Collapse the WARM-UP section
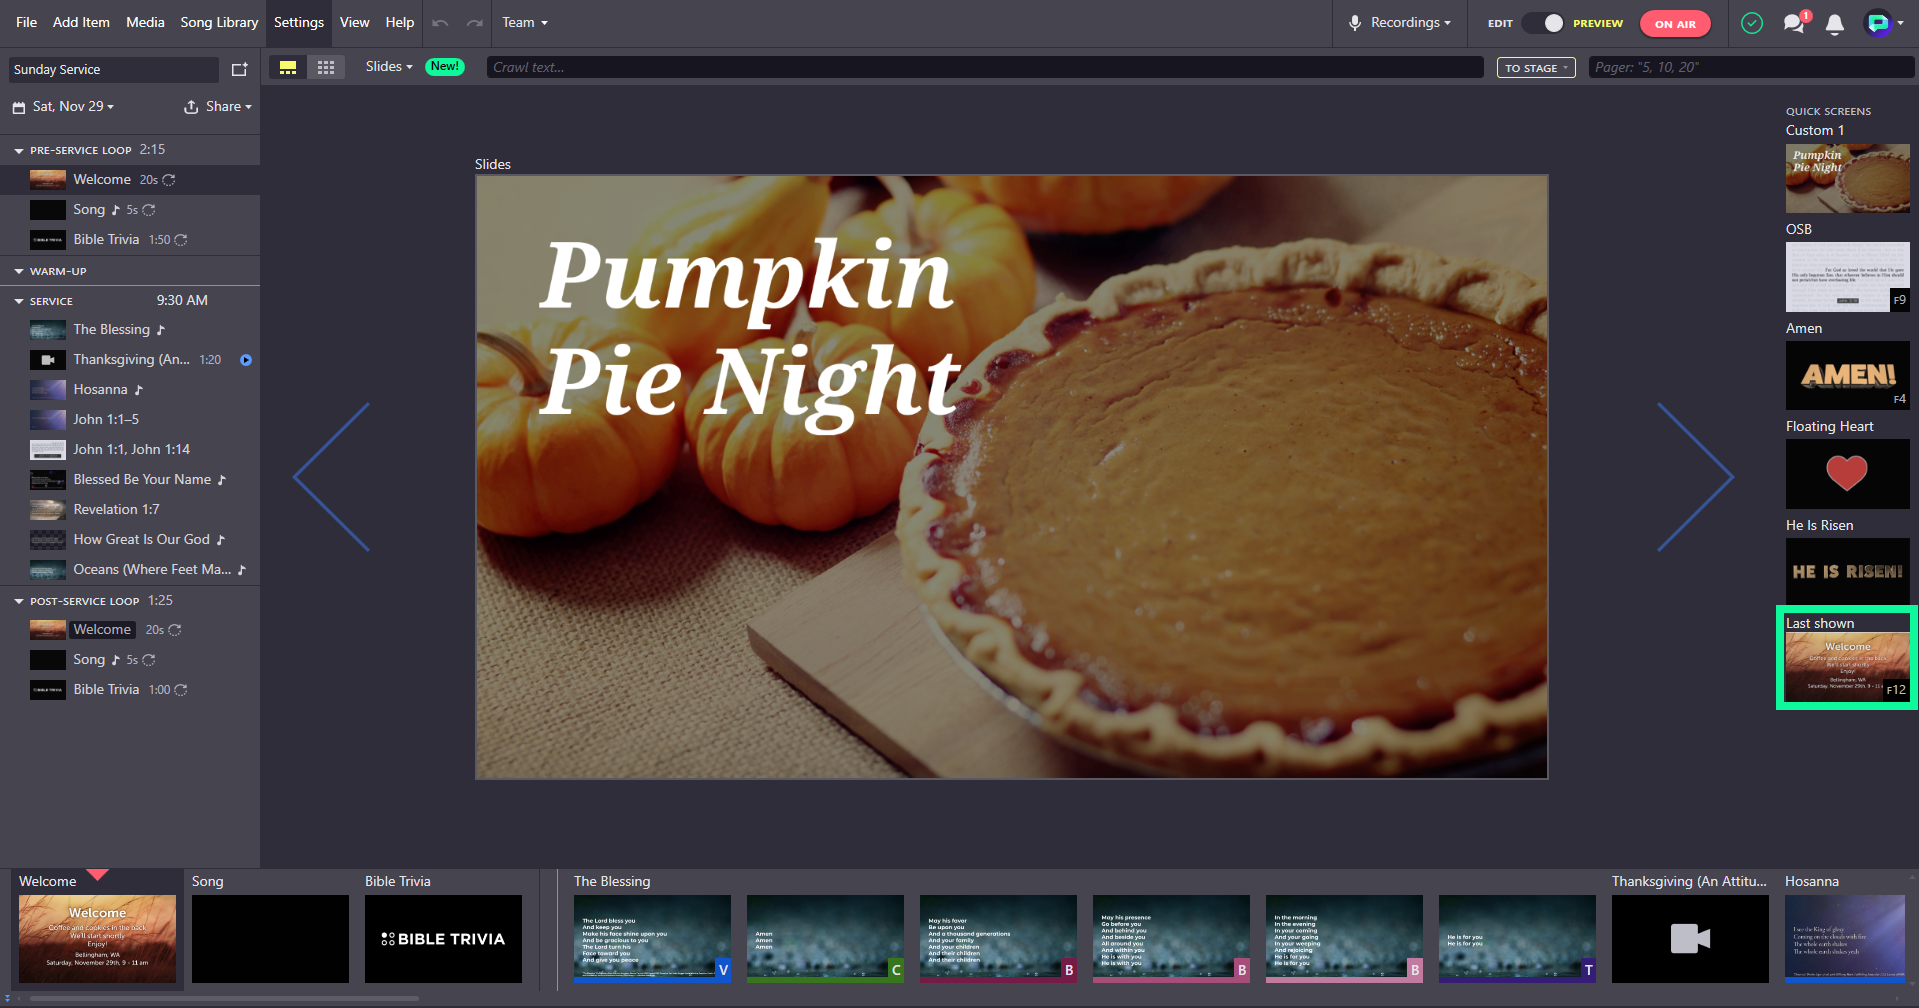Image resolution: width=1919 pixels, height=1008 pixels. pyautogui.click(x=19, y=272)
